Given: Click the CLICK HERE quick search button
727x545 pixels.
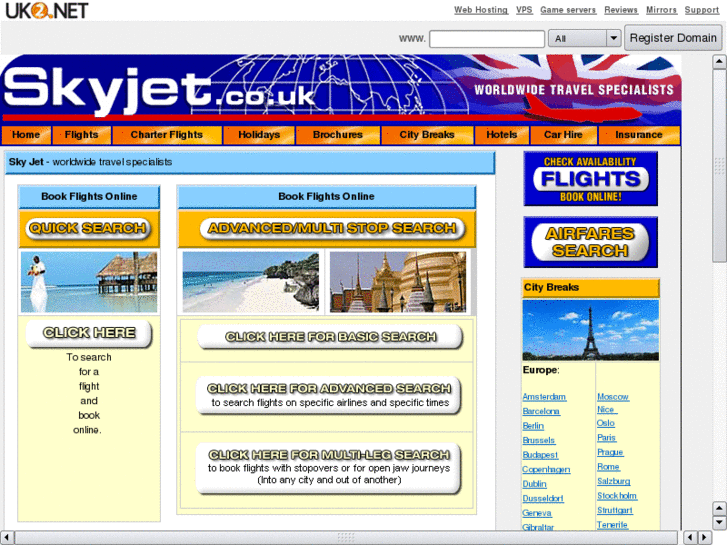Looking at the screenshot, I should [89, 333].
